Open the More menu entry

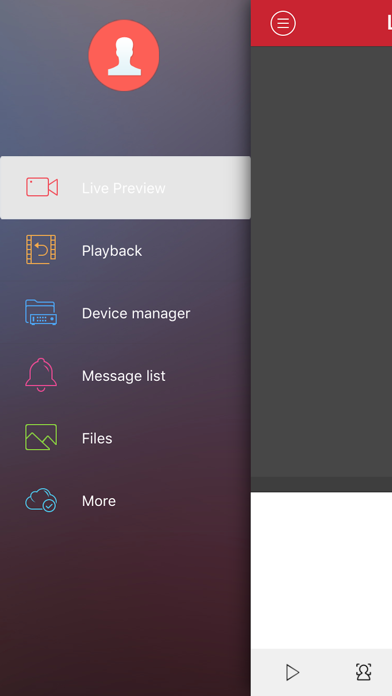click(126, 501)
